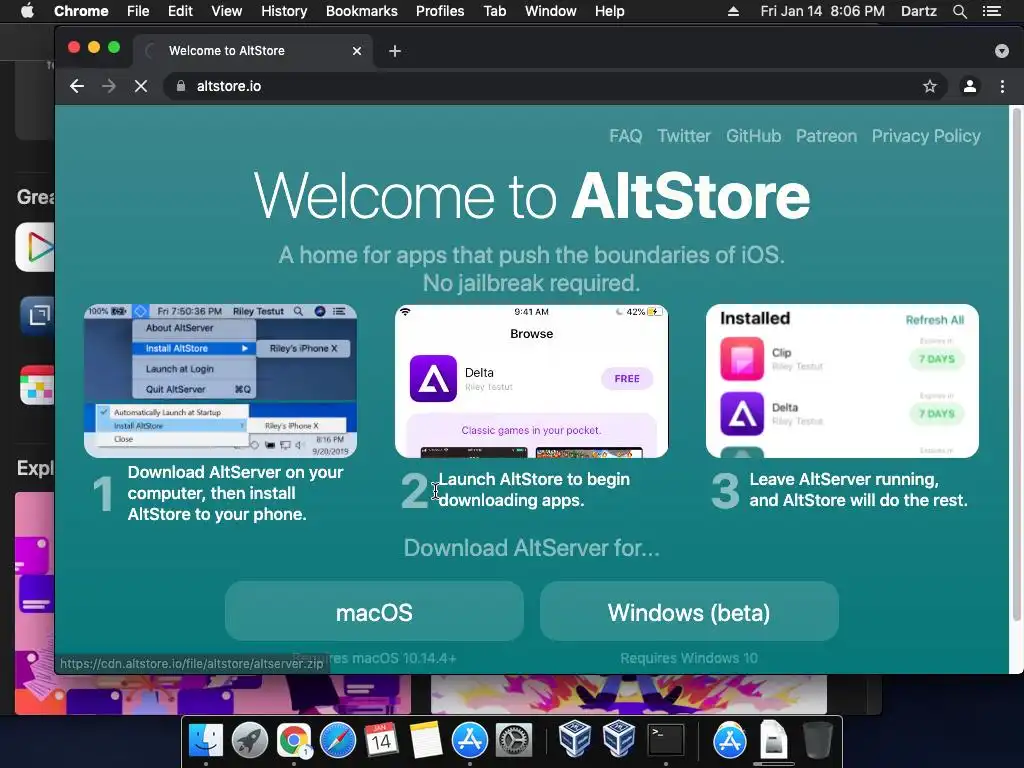Open the blue App Store-style icon beside the zip file in the Dock
This screenshot has width=1024, height=768.
(x=729, y=741)
